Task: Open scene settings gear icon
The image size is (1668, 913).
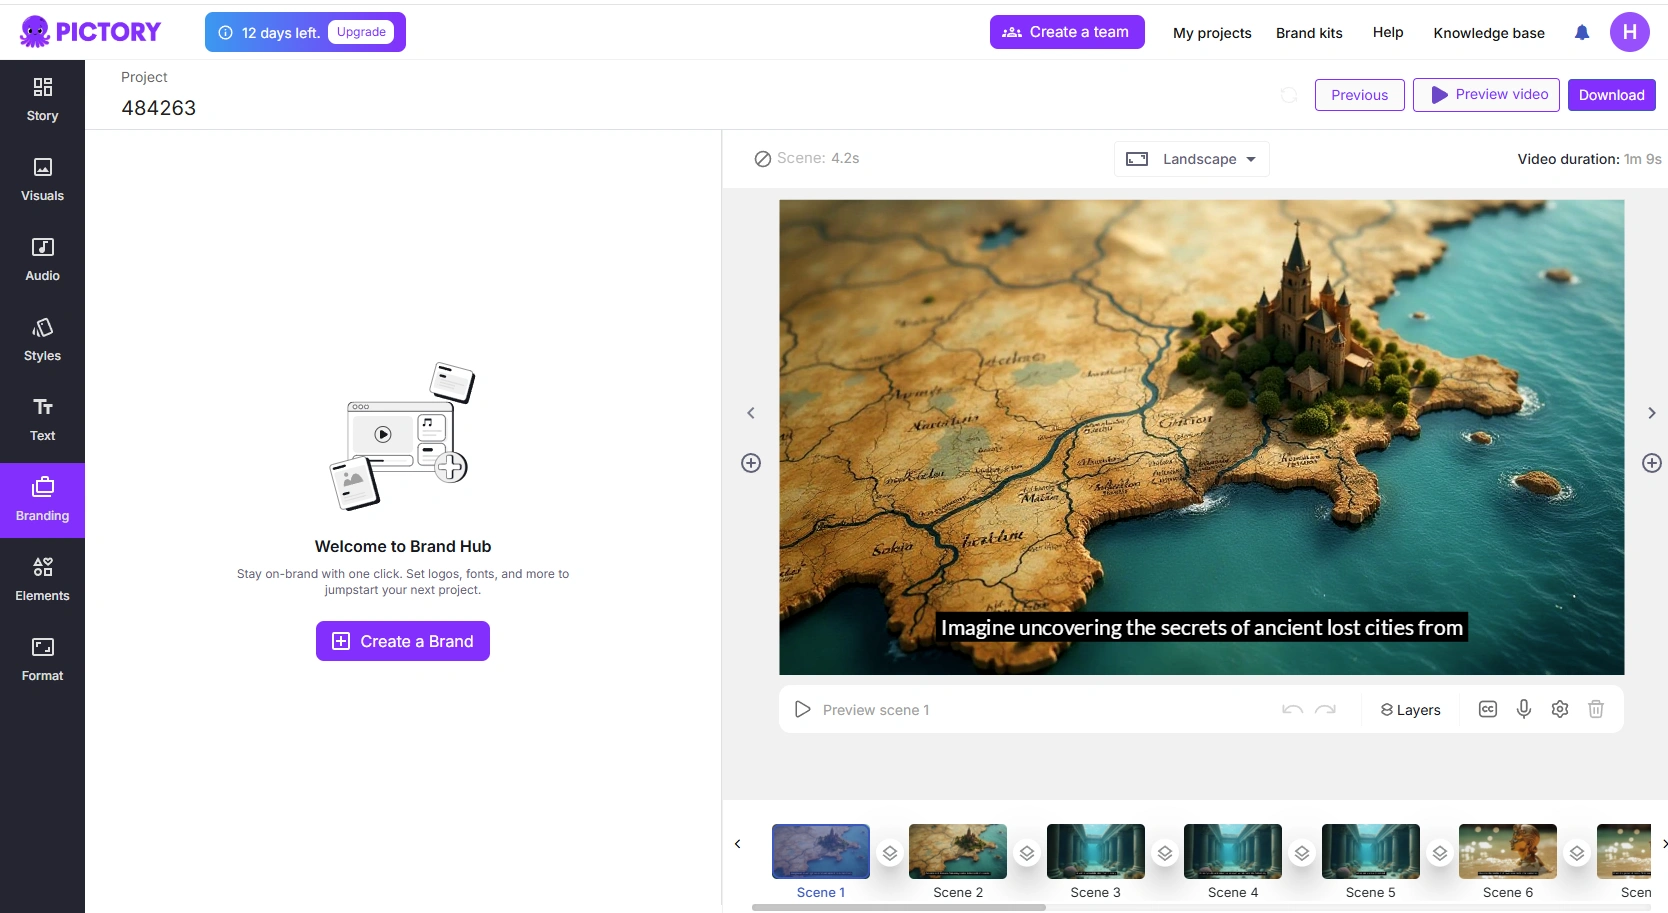Action: tap(1560, 709)
